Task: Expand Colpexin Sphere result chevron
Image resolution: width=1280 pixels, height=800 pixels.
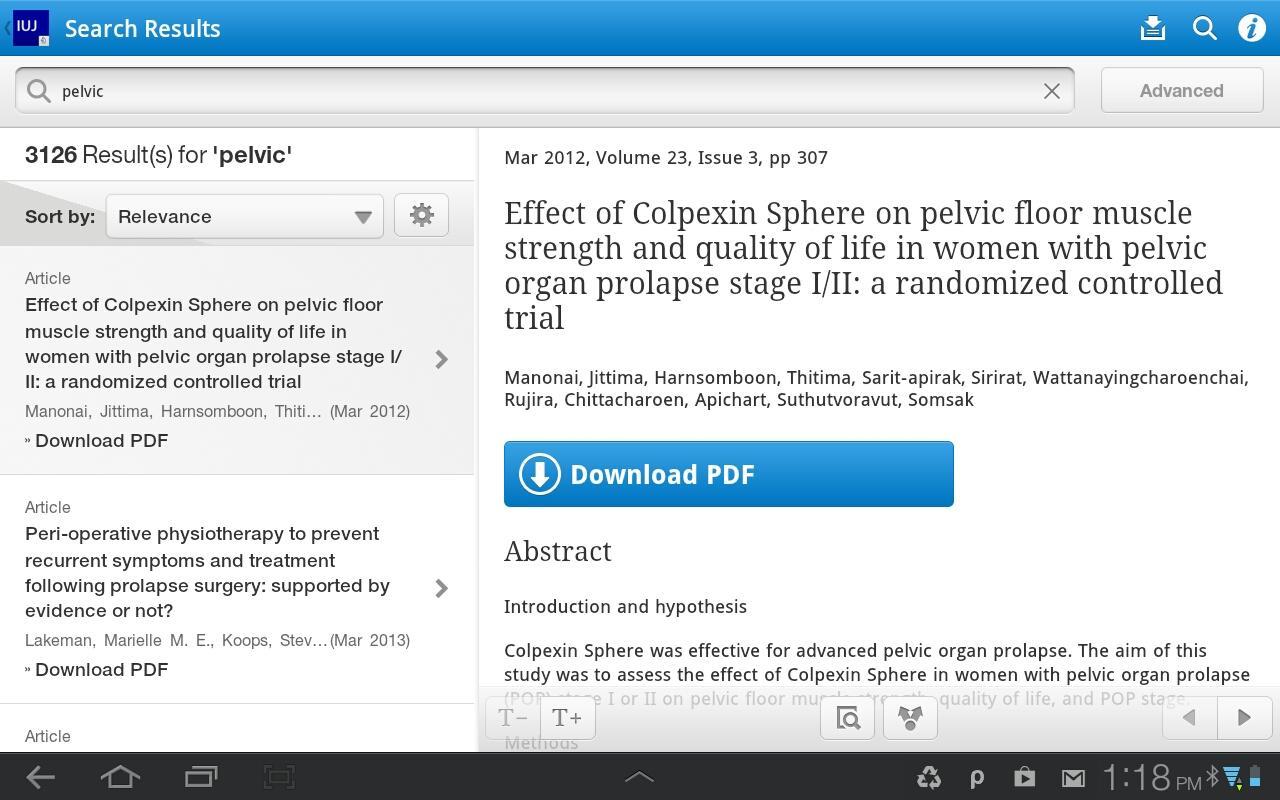Action: pos(441,359)
